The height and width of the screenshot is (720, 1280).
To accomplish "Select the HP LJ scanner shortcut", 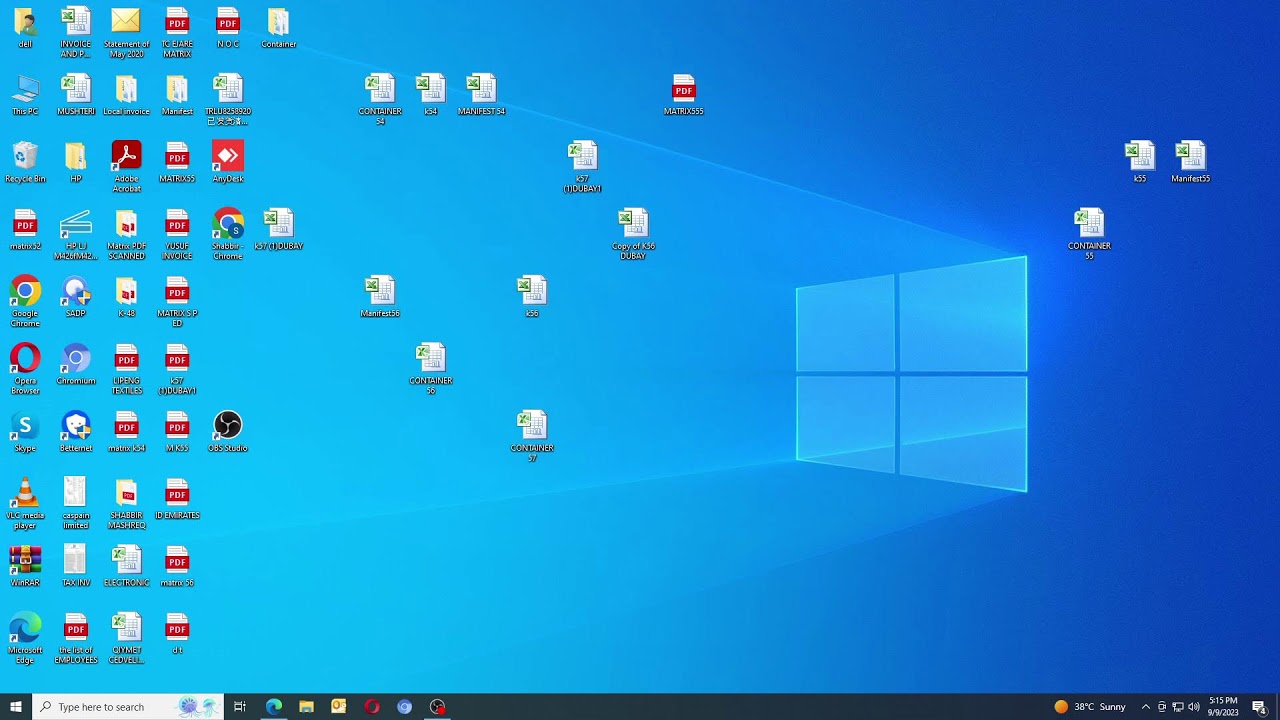I will point(76,234).
